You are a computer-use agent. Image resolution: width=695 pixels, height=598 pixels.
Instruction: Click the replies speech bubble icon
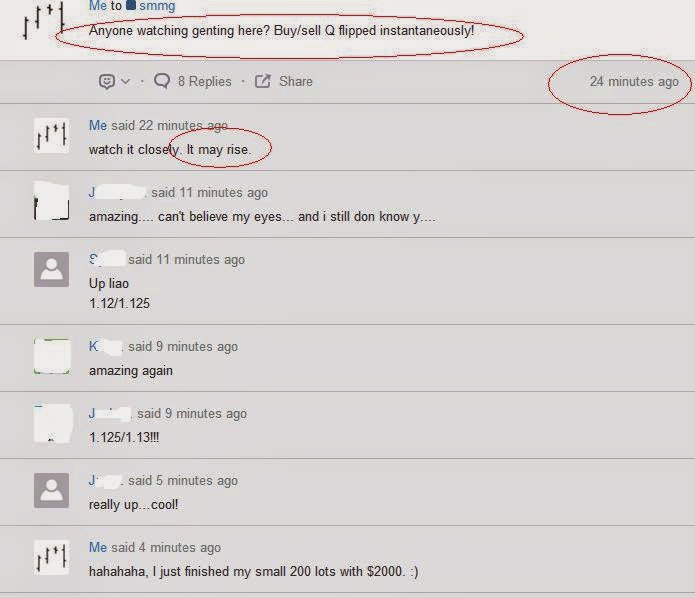[x=162, y=81]
